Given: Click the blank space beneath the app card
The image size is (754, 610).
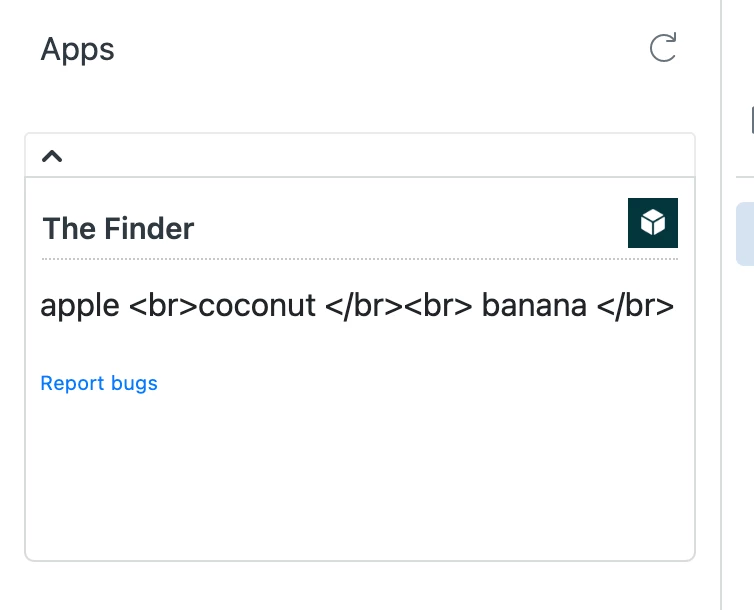Looking at the screenshot, I should 360,585.
